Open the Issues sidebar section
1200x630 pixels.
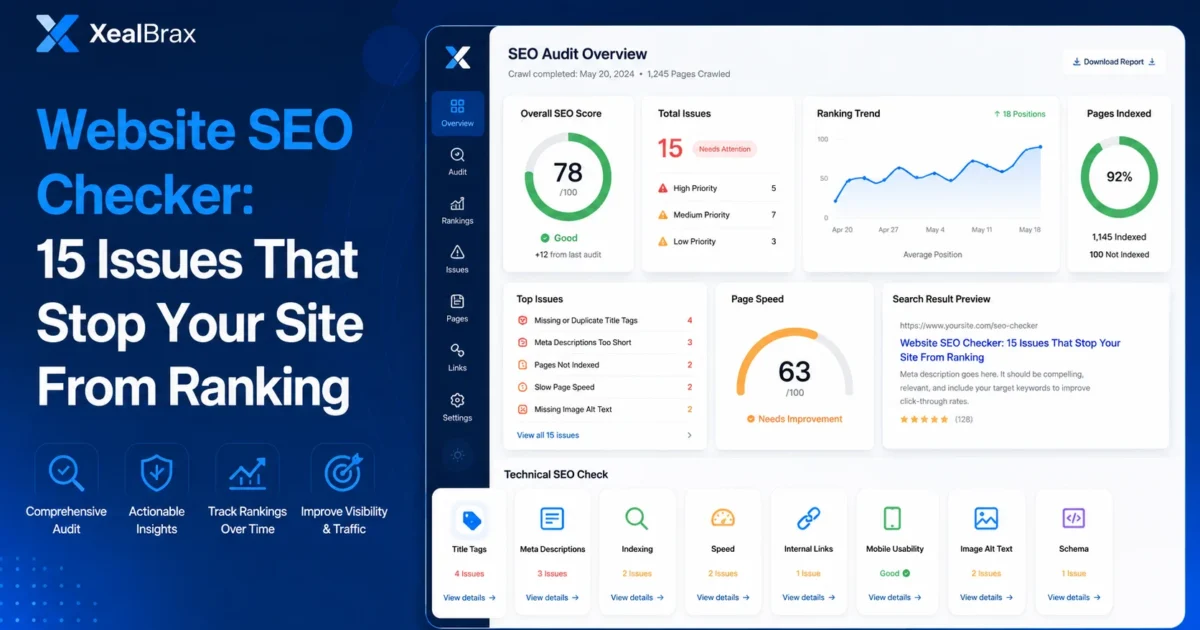[457, 259]
